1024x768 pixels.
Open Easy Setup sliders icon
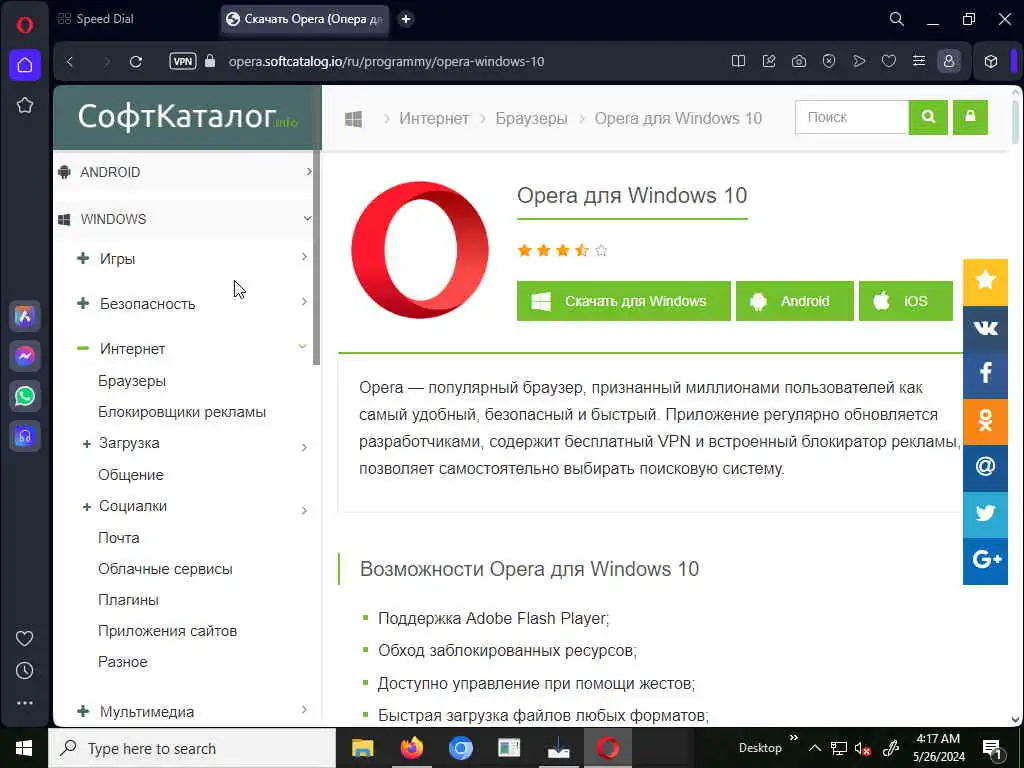pyautogui.click(x=919, y=61)
